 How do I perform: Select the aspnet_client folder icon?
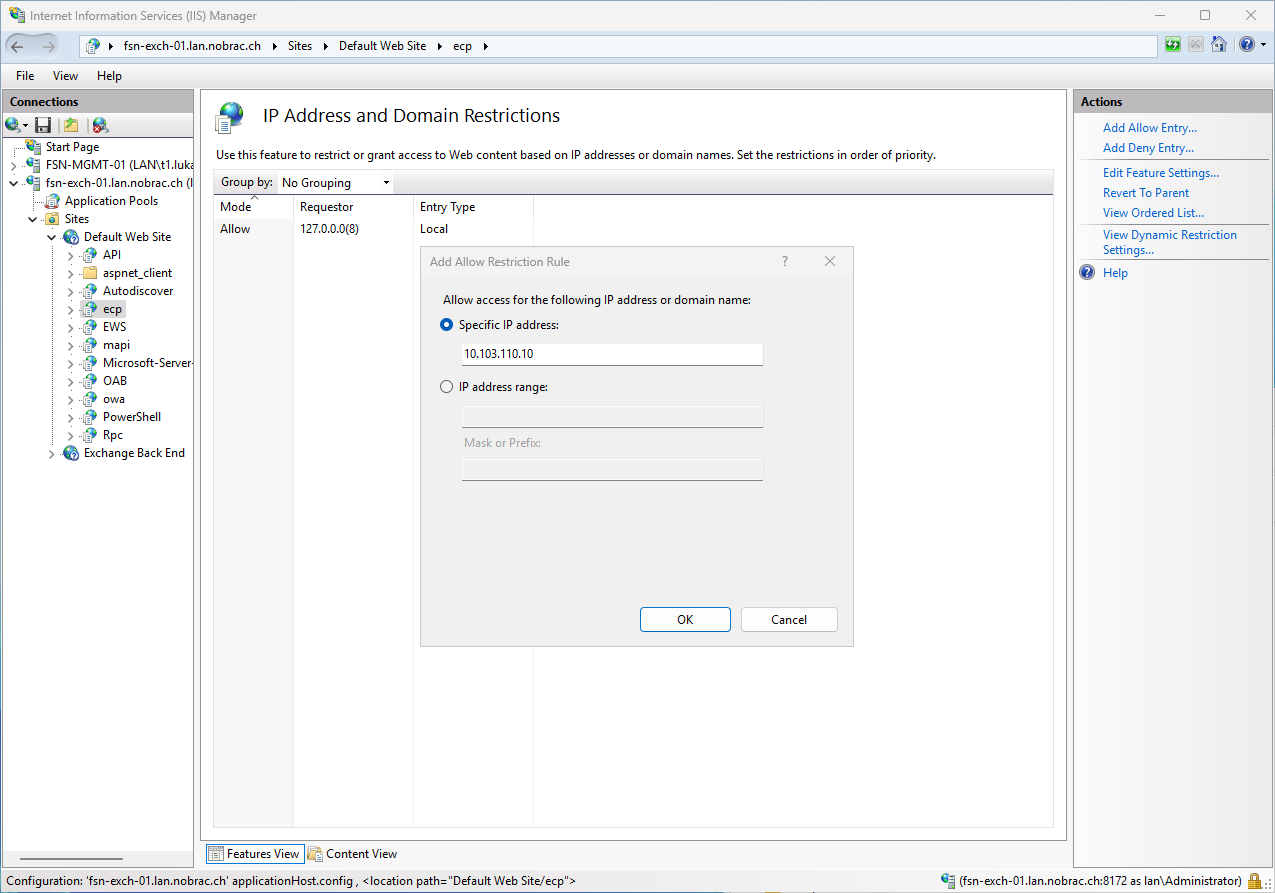tap(91, 273)
